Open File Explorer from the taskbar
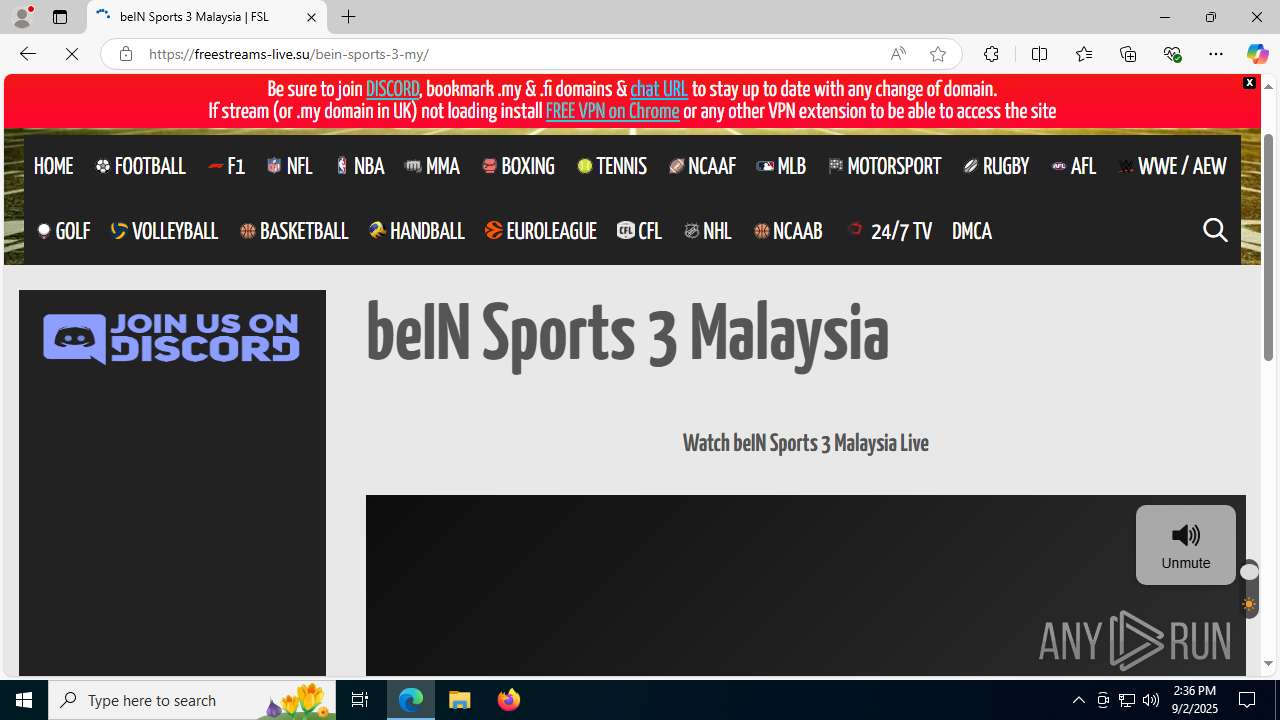 [460, 700]
